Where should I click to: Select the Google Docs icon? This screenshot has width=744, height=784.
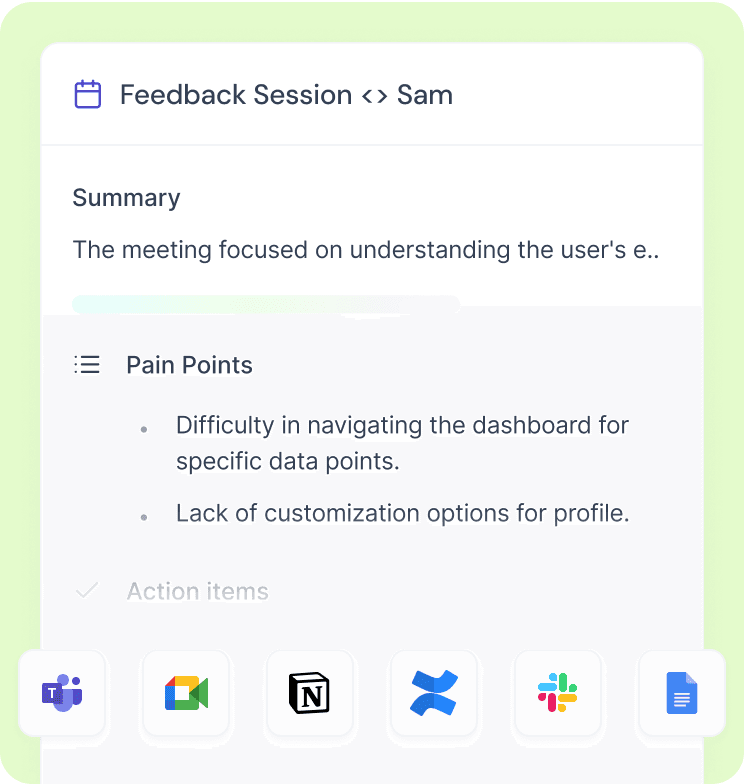682,693
